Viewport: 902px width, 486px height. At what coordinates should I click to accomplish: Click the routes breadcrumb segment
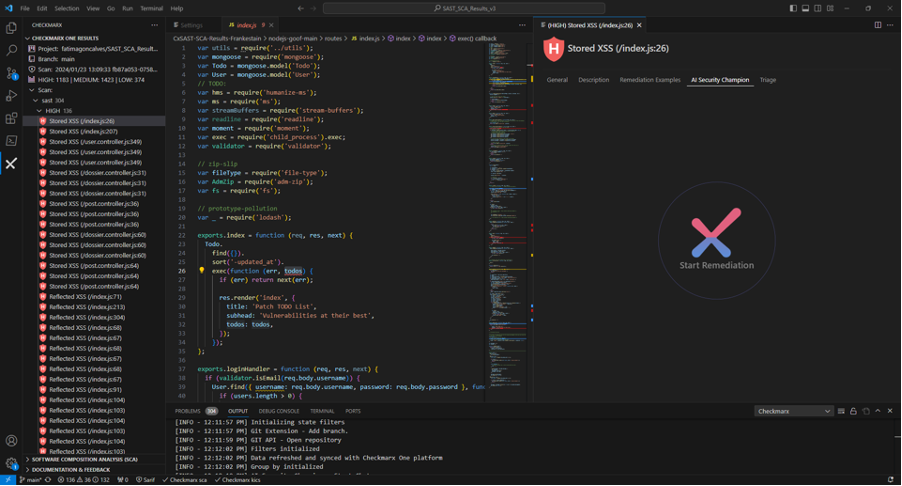(x=333, y=39)
